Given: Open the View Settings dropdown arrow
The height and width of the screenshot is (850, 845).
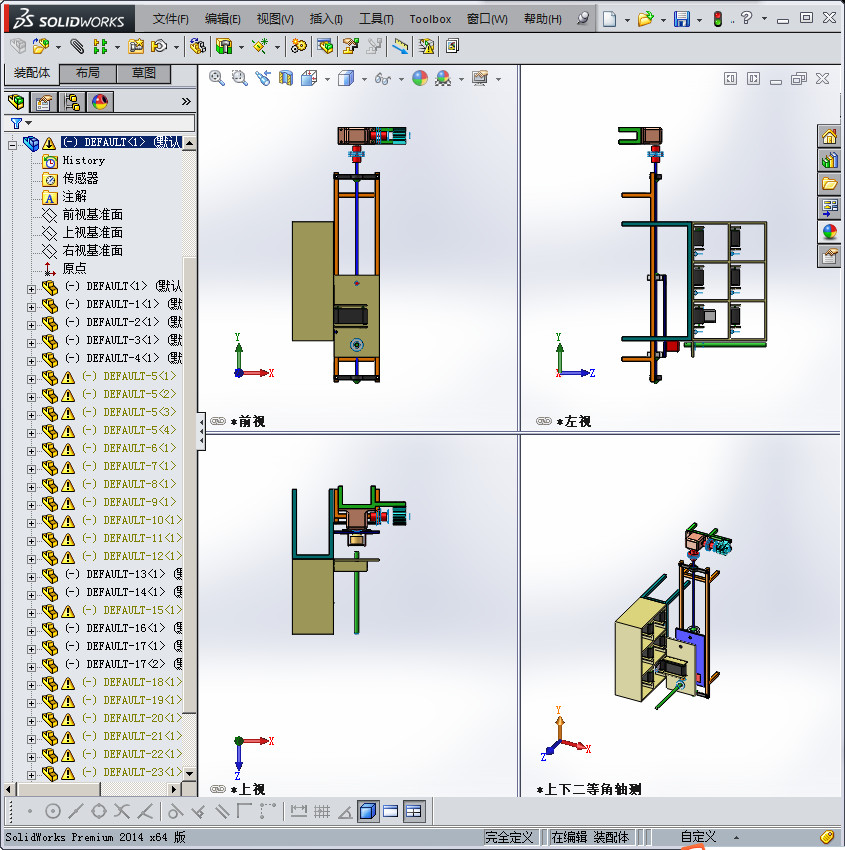Looking at the screenshot, I should pos(498,79).
